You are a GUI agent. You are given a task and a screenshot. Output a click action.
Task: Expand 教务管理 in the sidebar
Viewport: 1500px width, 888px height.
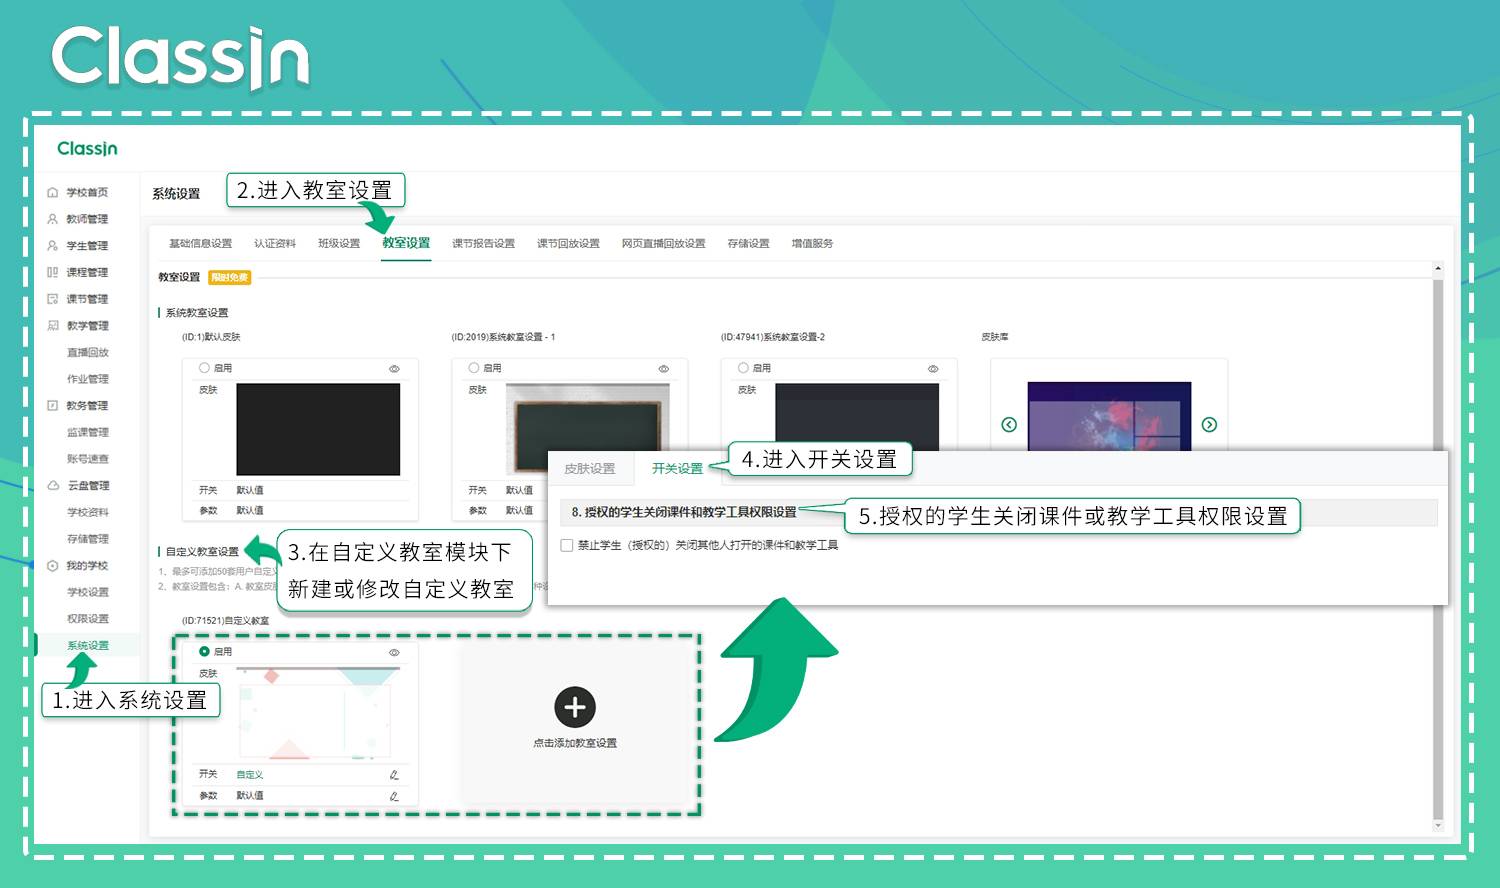87,406
